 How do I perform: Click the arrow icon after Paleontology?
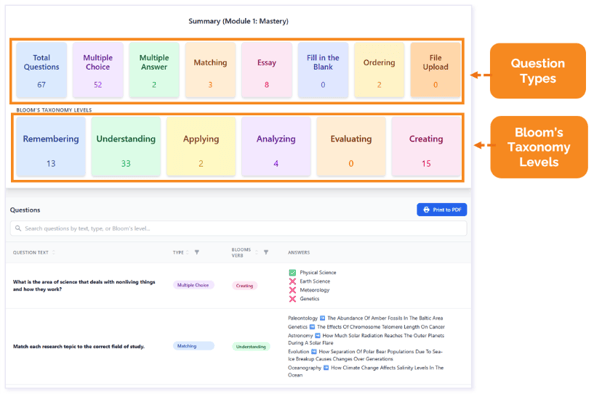(322, 318)
